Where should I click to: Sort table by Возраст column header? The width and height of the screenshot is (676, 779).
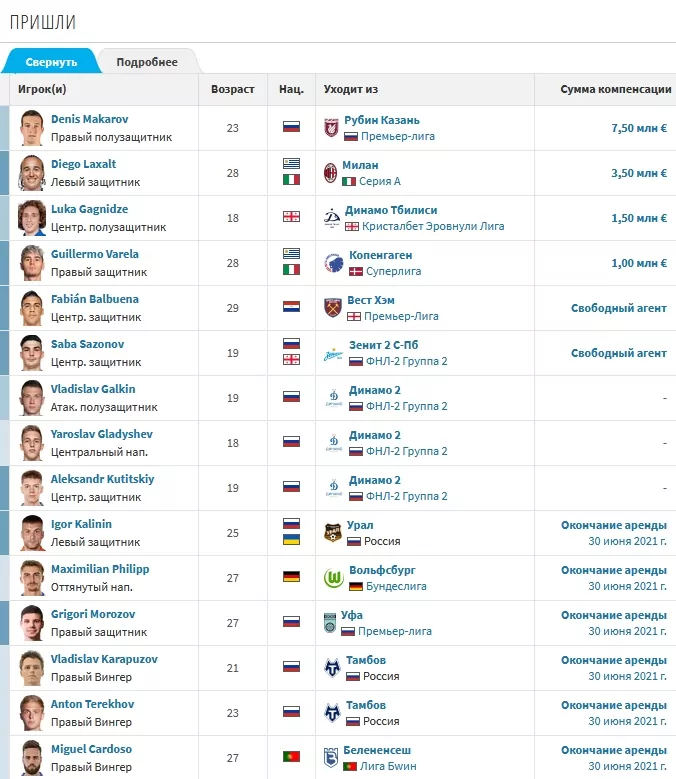pyautogui.click(x=233, y=89)
